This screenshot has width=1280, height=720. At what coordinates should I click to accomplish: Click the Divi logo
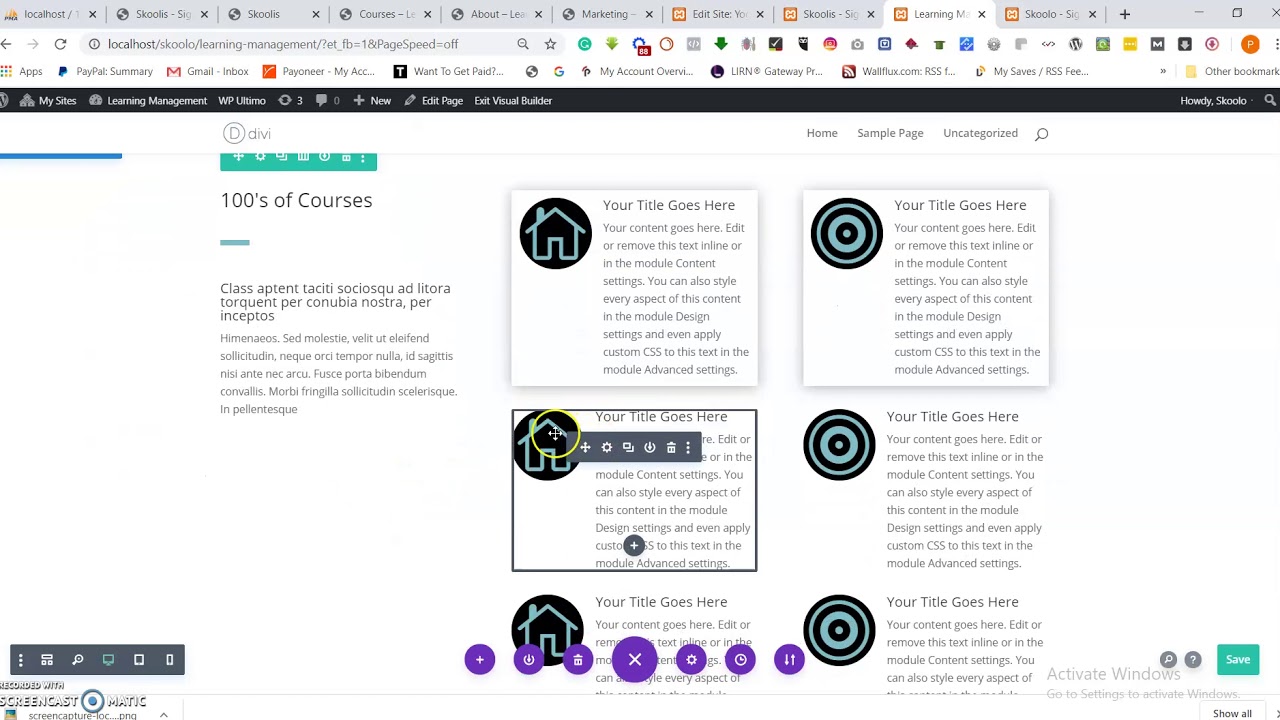coord(247,133)
